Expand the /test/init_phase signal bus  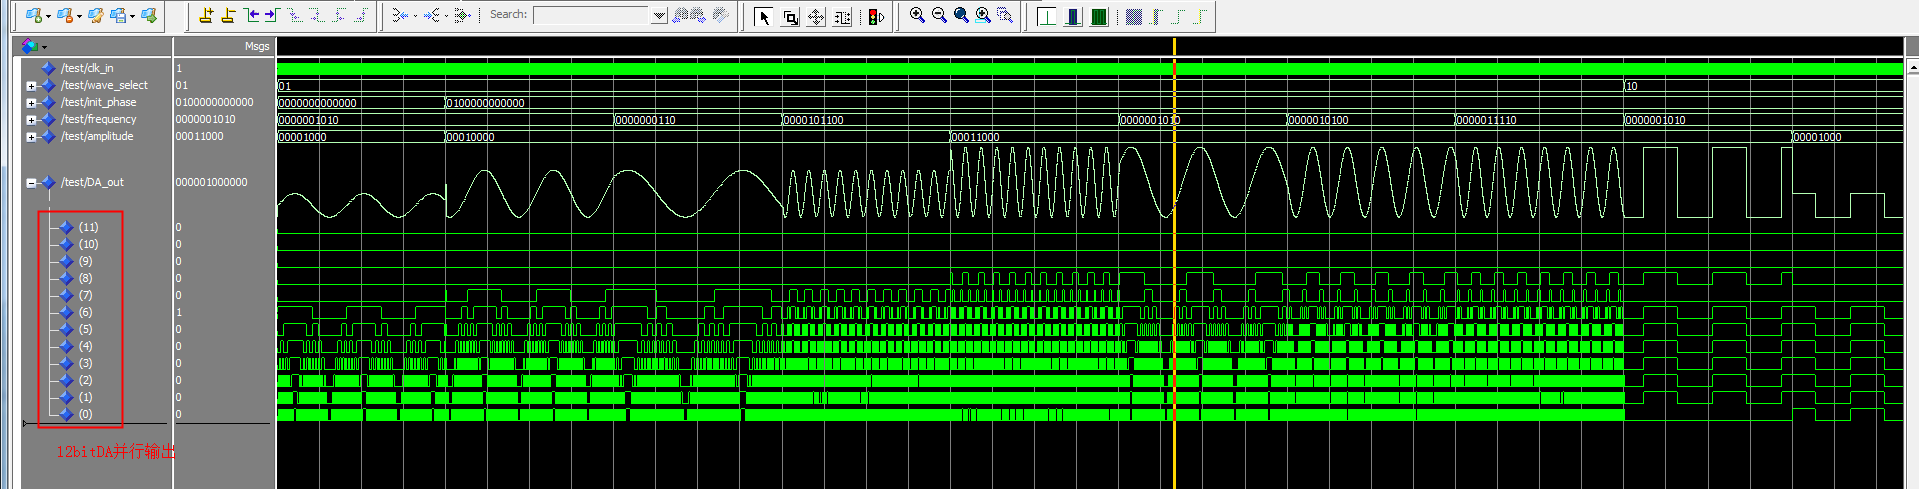[31, 103]
